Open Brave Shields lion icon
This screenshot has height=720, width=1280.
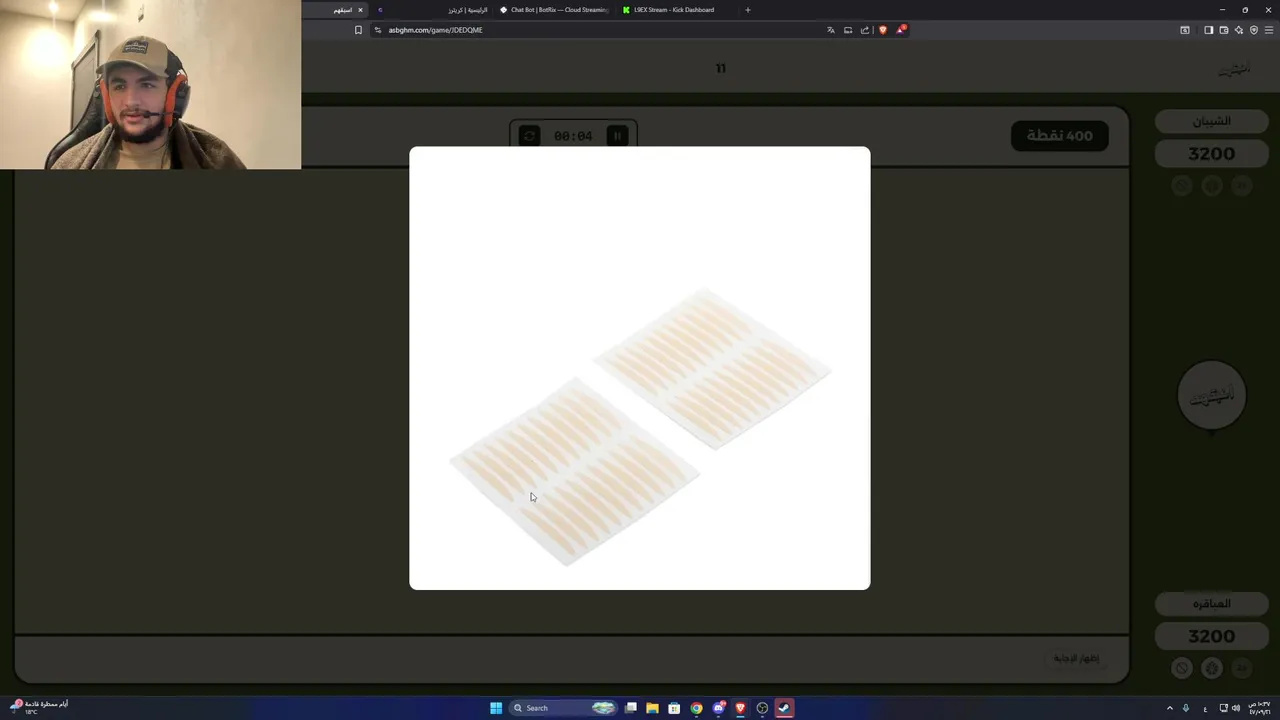(x=882, y=30)
